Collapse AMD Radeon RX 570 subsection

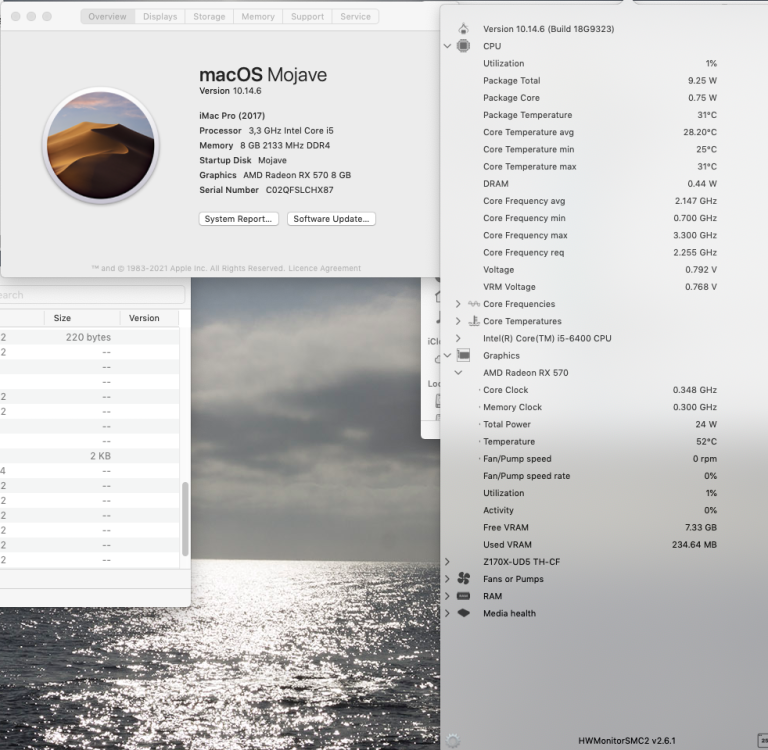[458, 372]
